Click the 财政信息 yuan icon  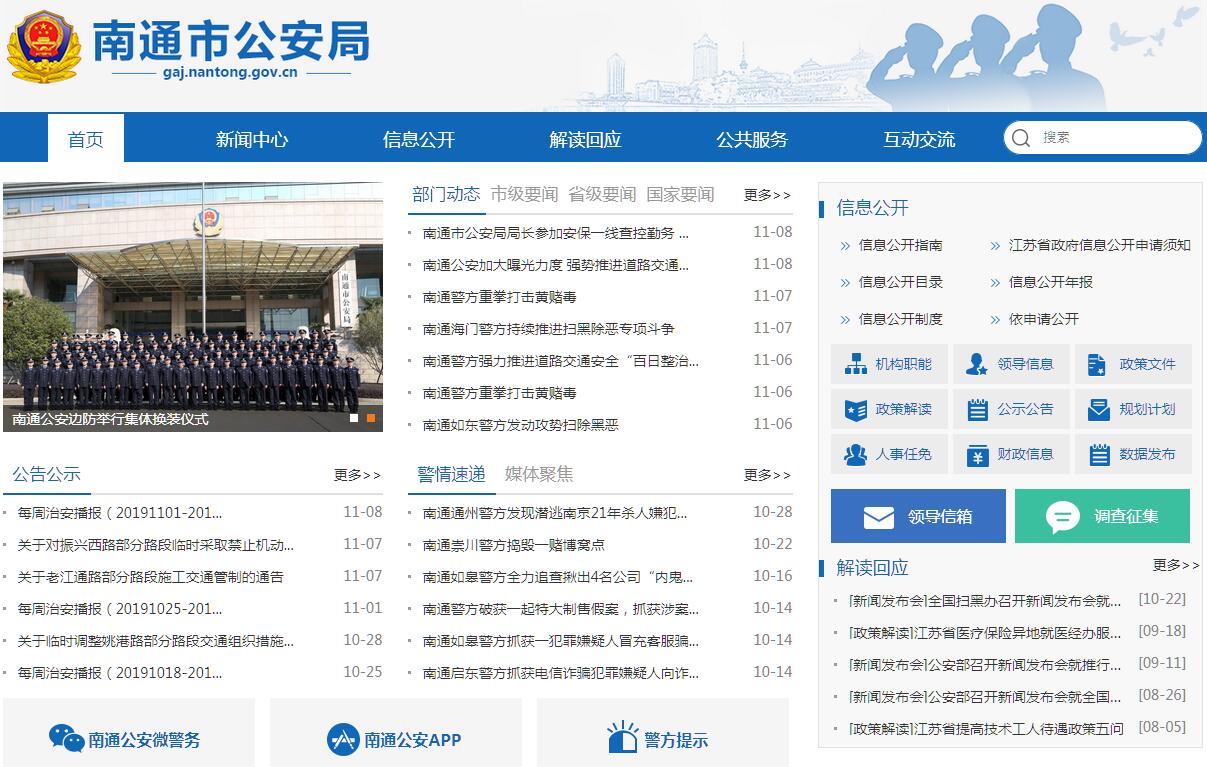(x=977, y=455)
